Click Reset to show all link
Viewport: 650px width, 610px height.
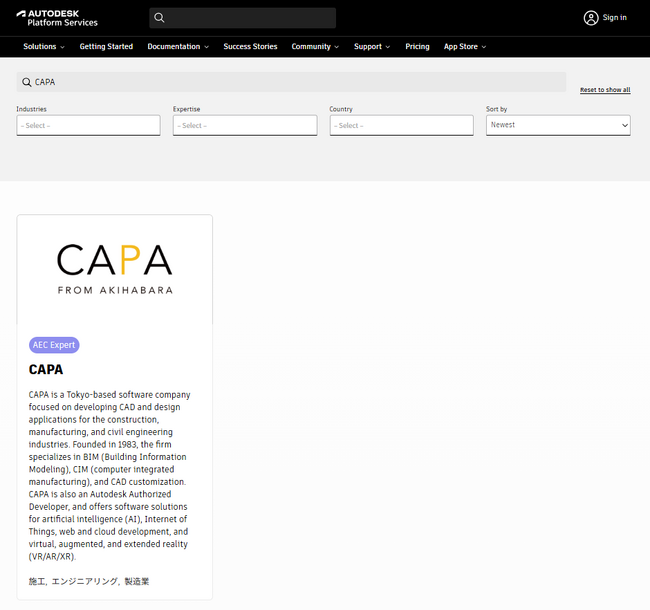coord(605,90)
